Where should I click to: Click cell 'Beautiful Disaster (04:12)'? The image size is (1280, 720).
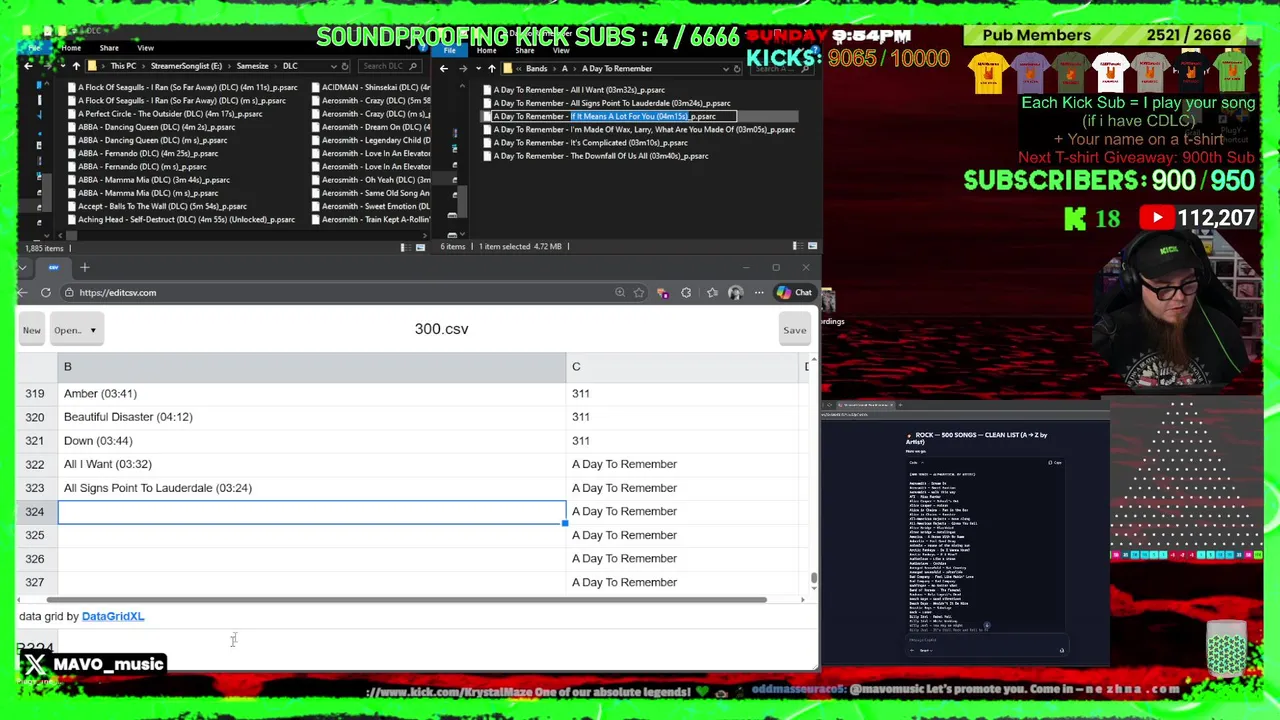tap(312, 417)
